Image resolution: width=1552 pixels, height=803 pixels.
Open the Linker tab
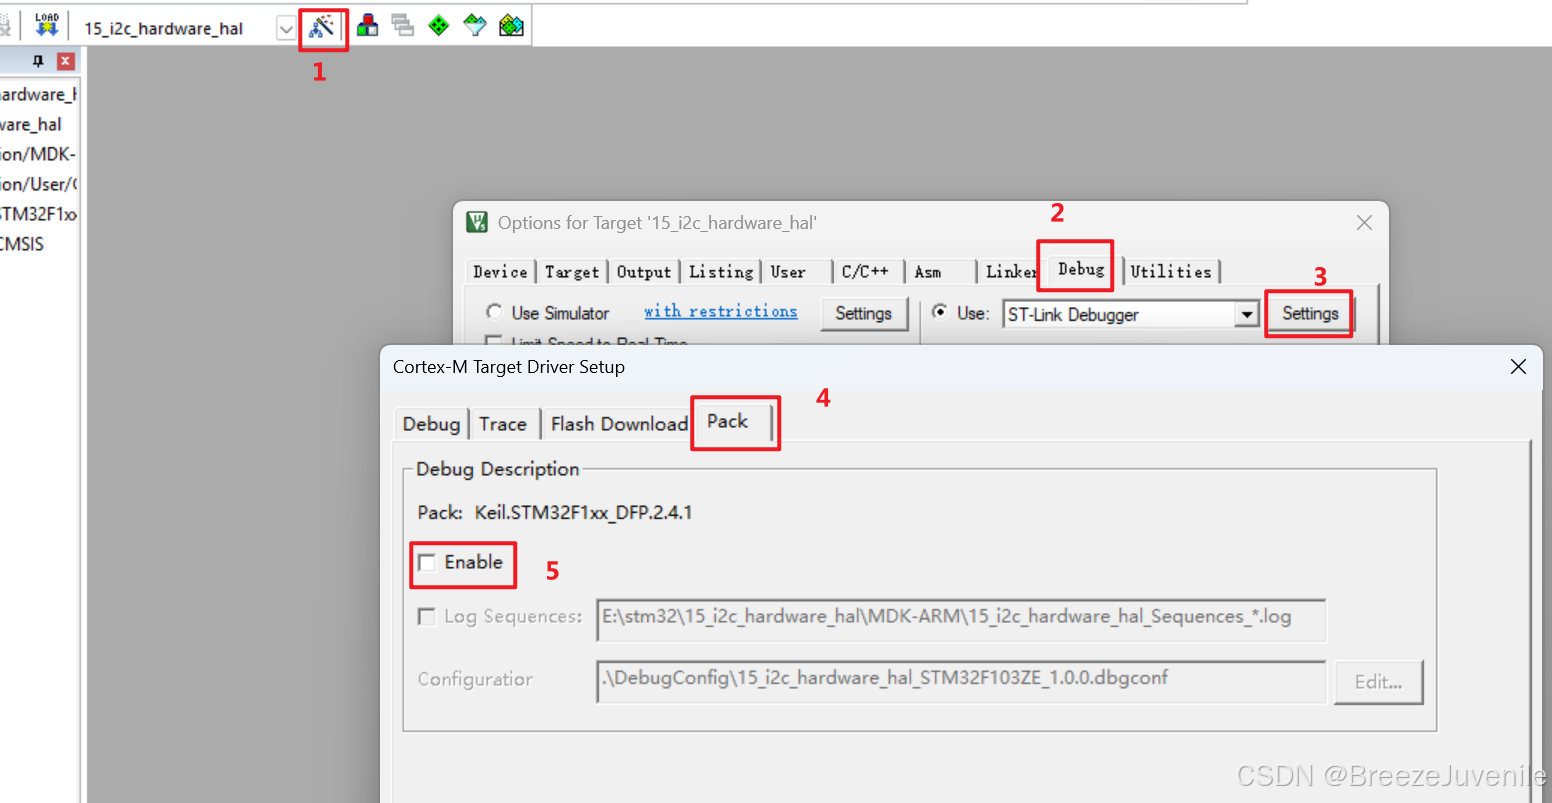1010,272
